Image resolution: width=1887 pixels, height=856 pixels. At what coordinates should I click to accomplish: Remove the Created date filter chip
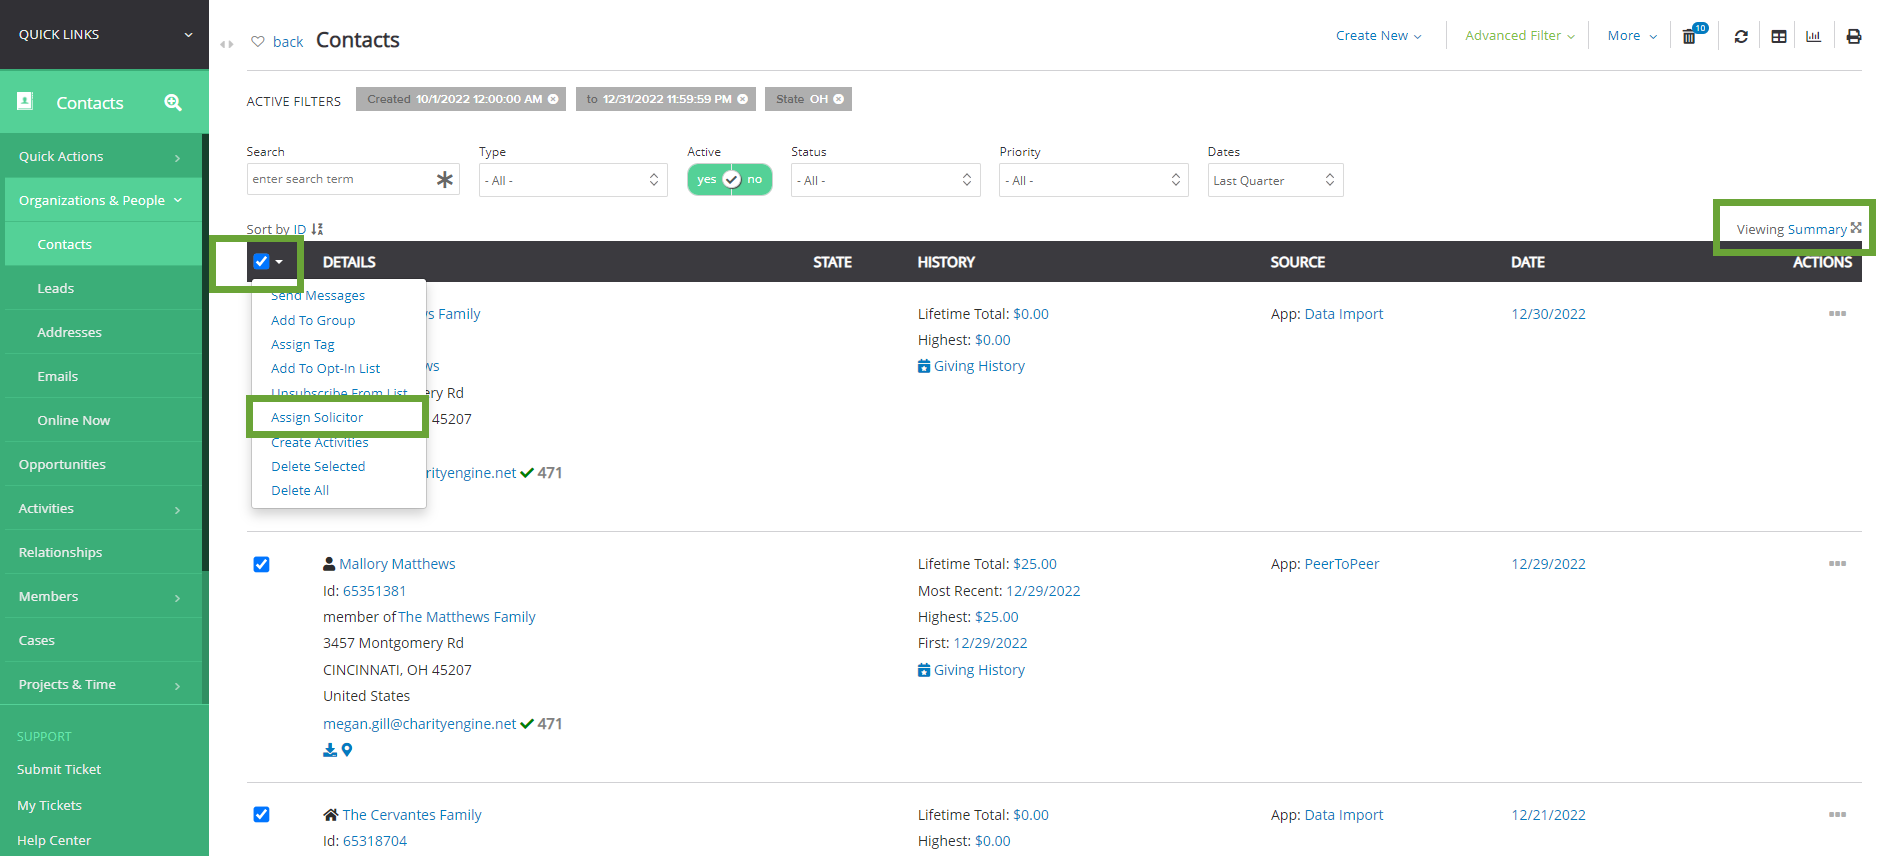pos(553,99)
